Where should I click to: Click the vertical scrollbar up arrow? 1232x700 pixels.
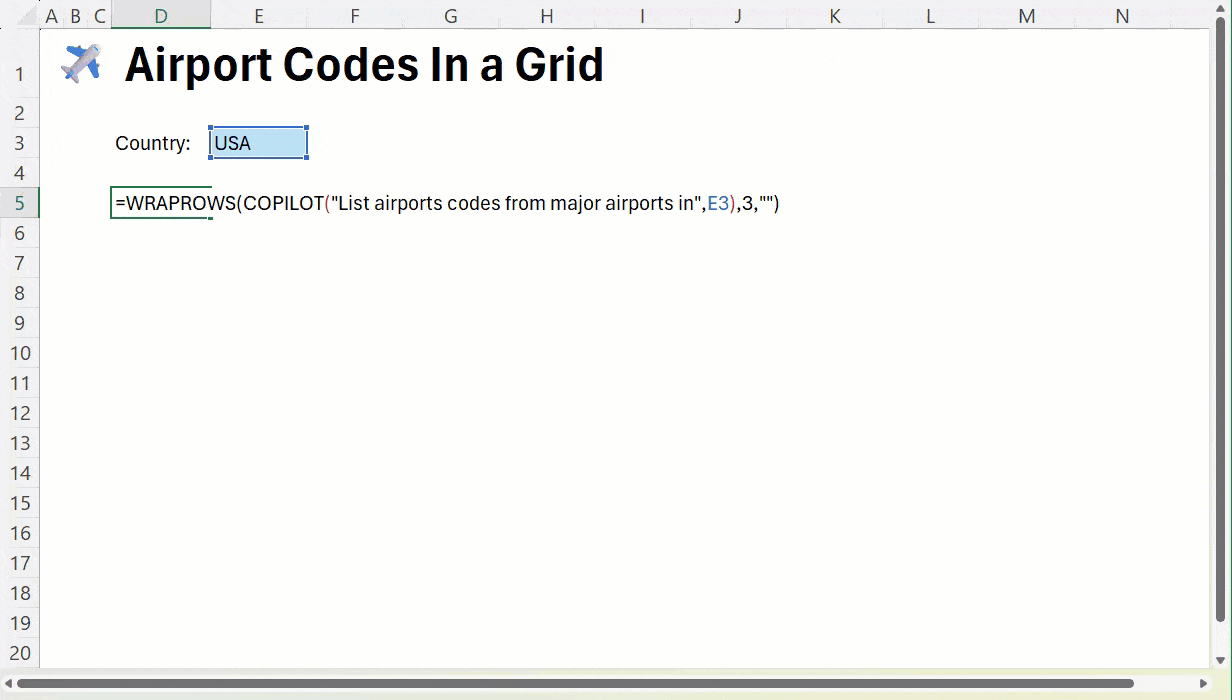click(1220, 10)
